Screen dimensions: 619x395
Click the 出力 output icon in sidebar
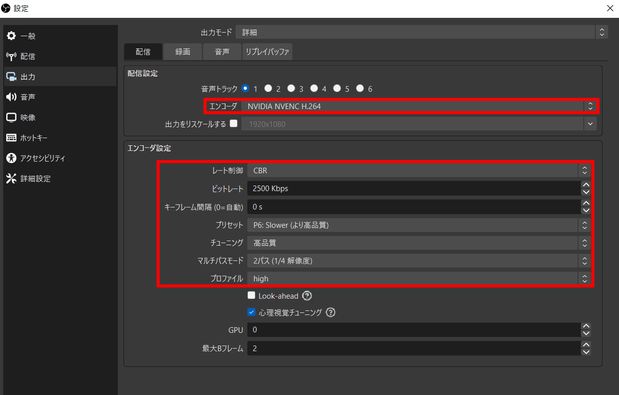(x=11, y=77)
